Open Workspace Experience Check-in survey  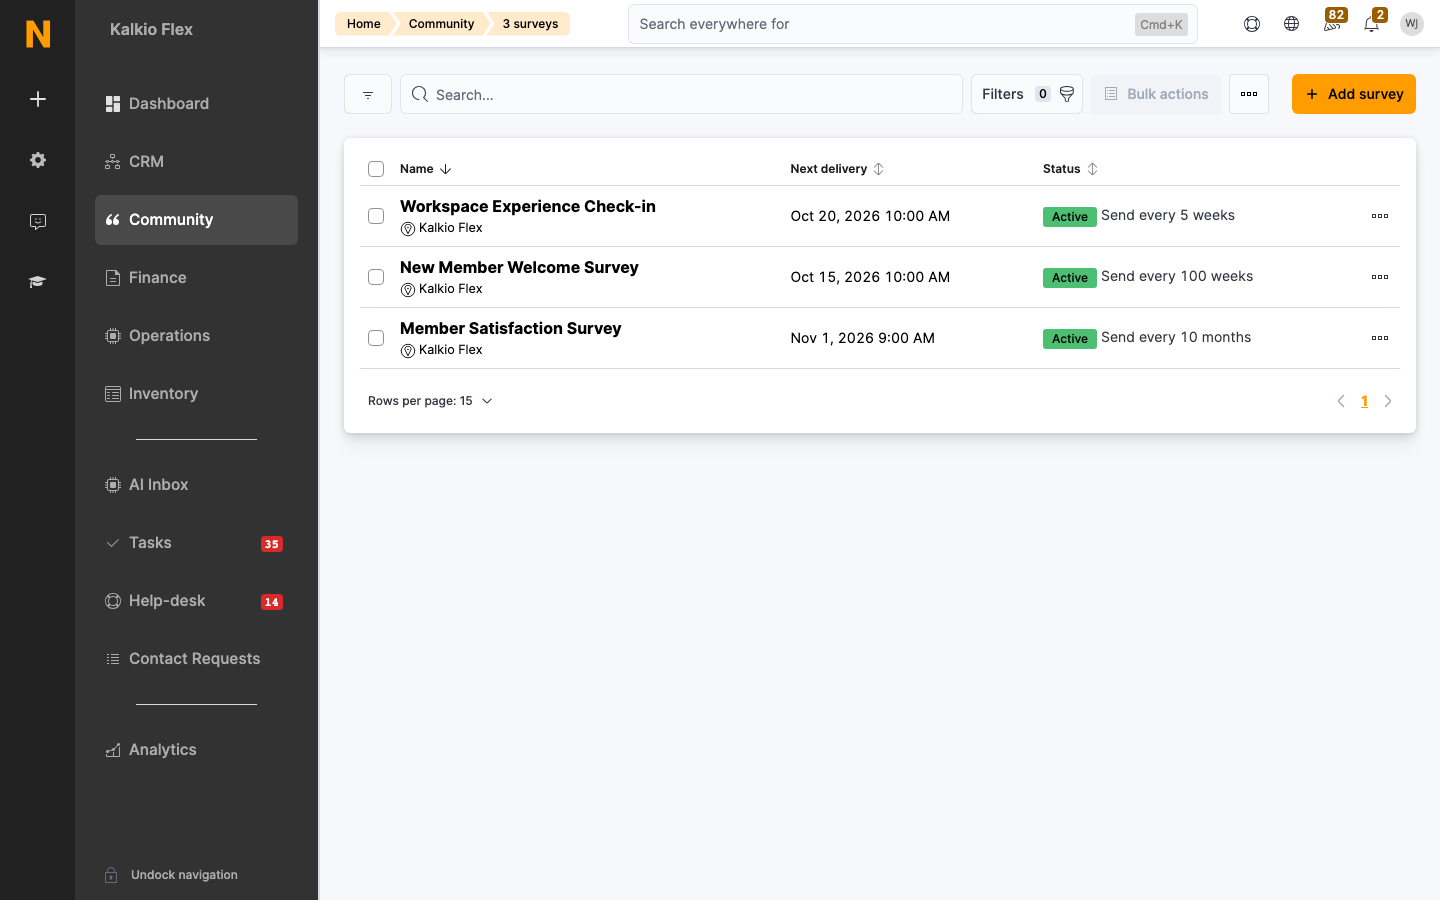tap(528, 206)
